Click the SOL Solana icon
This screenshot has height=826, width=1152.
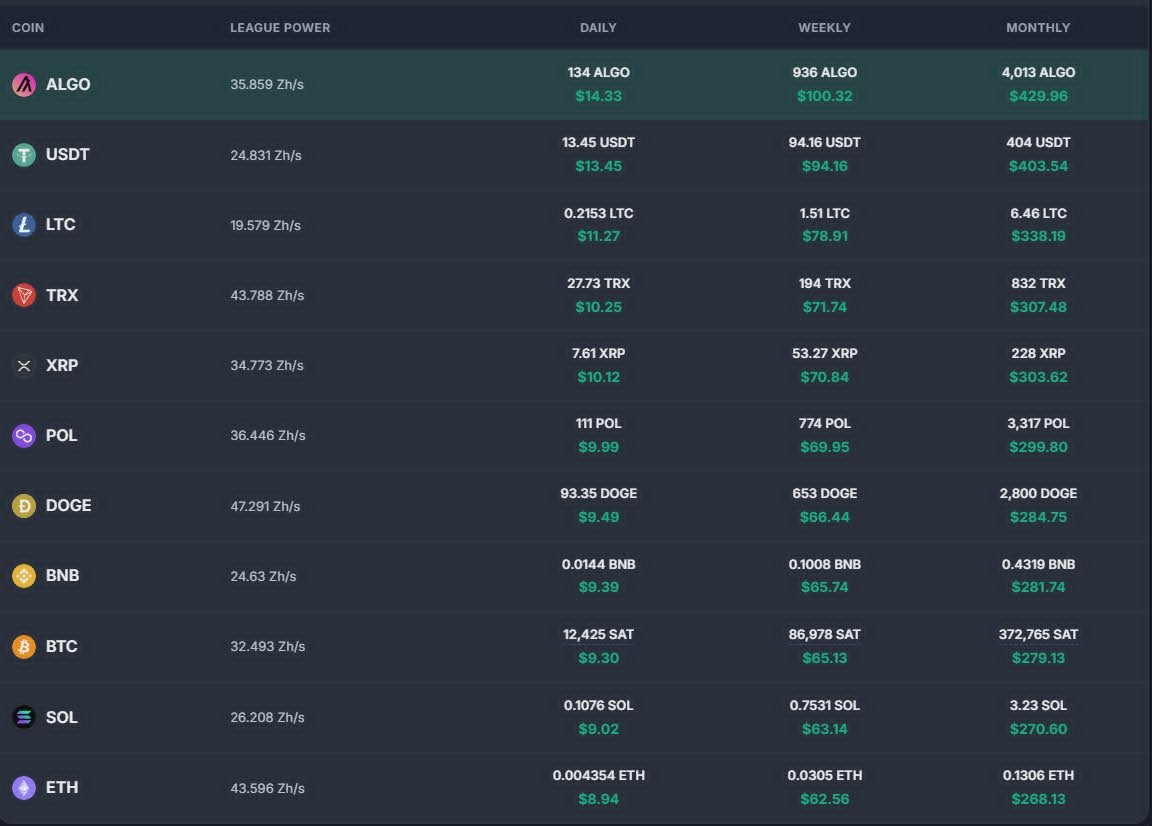24,717
